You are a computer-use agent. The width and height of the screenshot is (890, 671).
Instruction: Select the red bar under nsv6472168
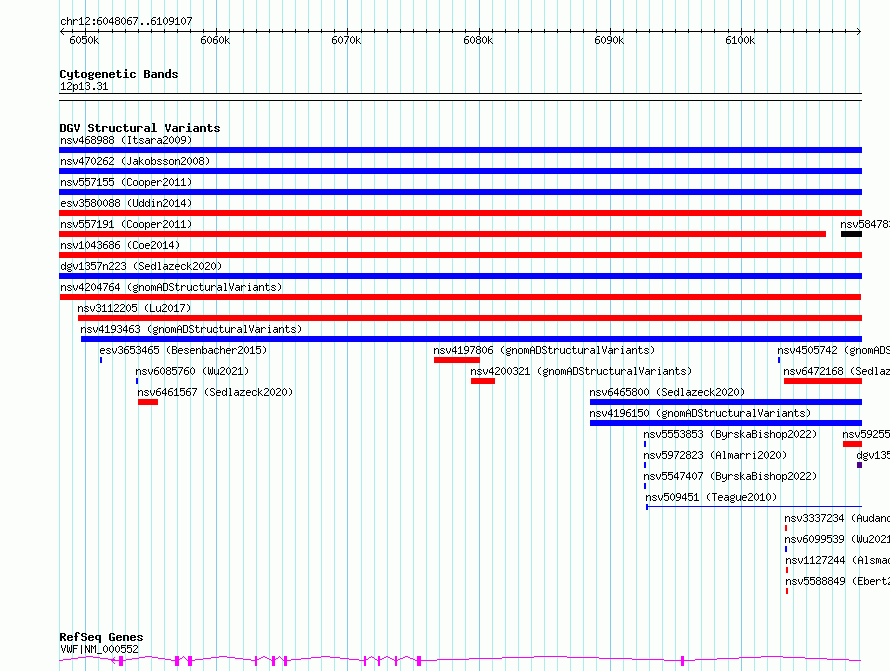coord(823,381)
